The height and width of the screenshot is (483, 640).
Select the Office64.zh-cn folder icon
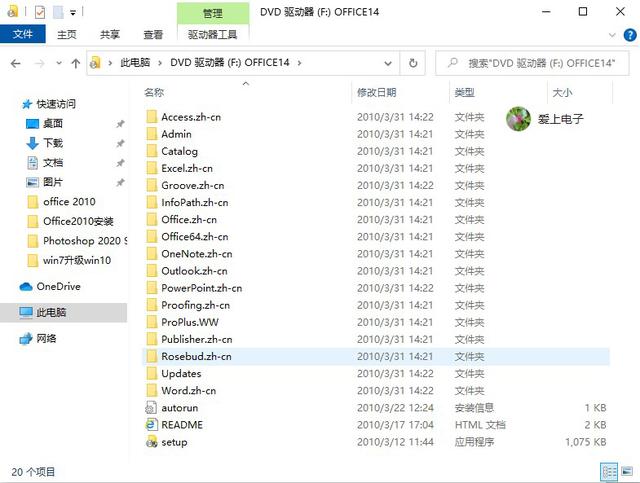(151, 237)
